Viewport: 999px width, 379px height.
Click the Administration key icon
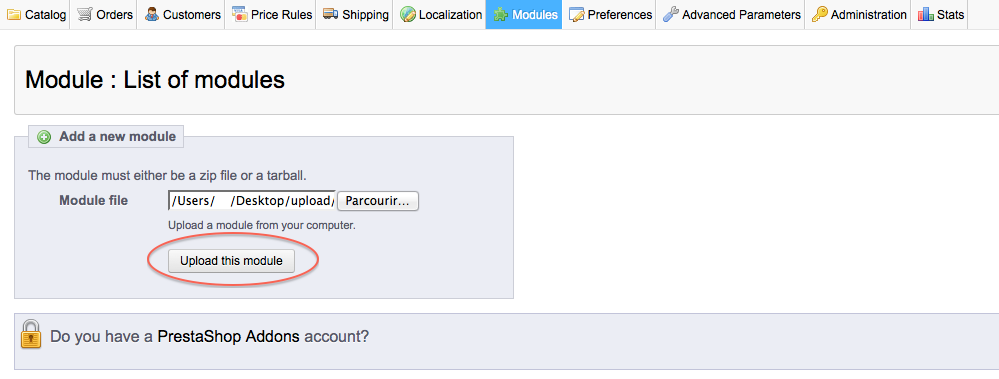[x=820, y=14]
